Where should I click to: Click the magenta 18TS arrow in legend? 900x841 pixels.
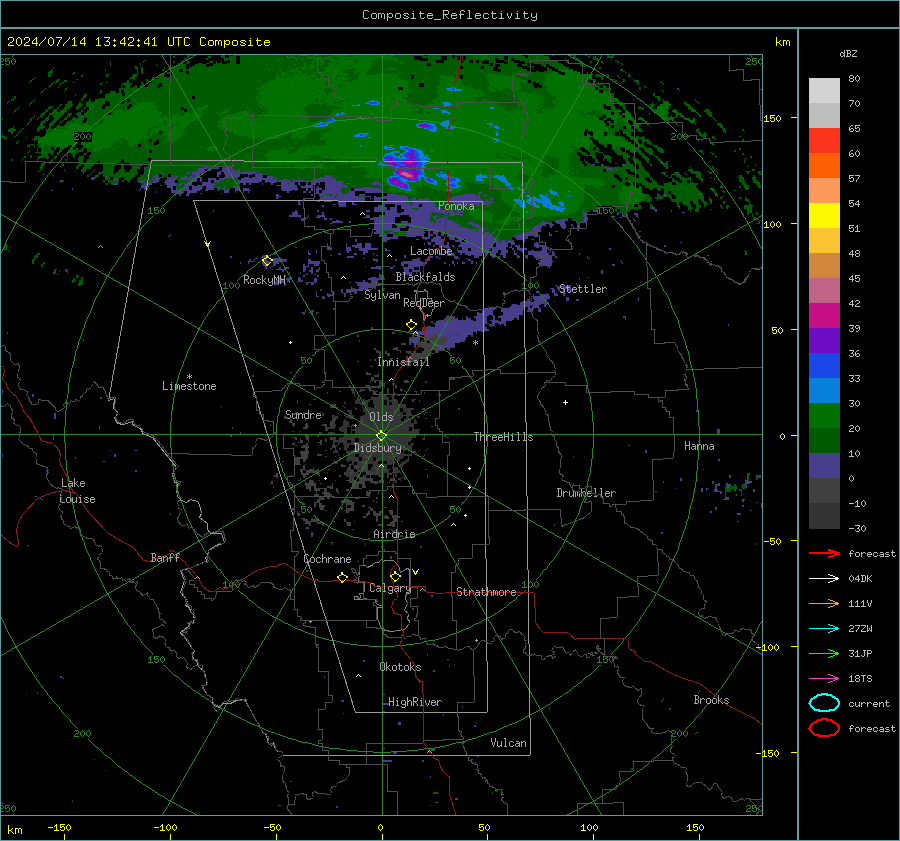824,679
